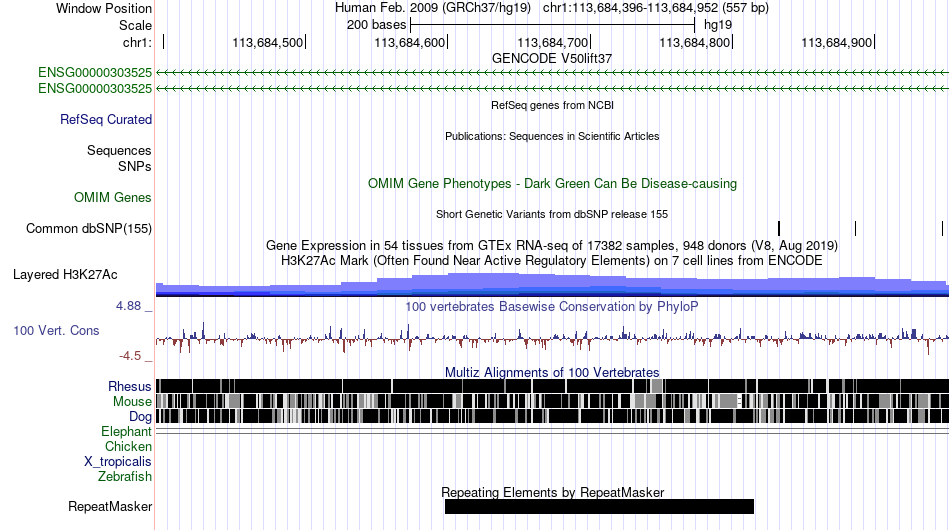Click the Dog alignment bar
950x530 pixels.
pyautogui.click(x=552, y=416)
